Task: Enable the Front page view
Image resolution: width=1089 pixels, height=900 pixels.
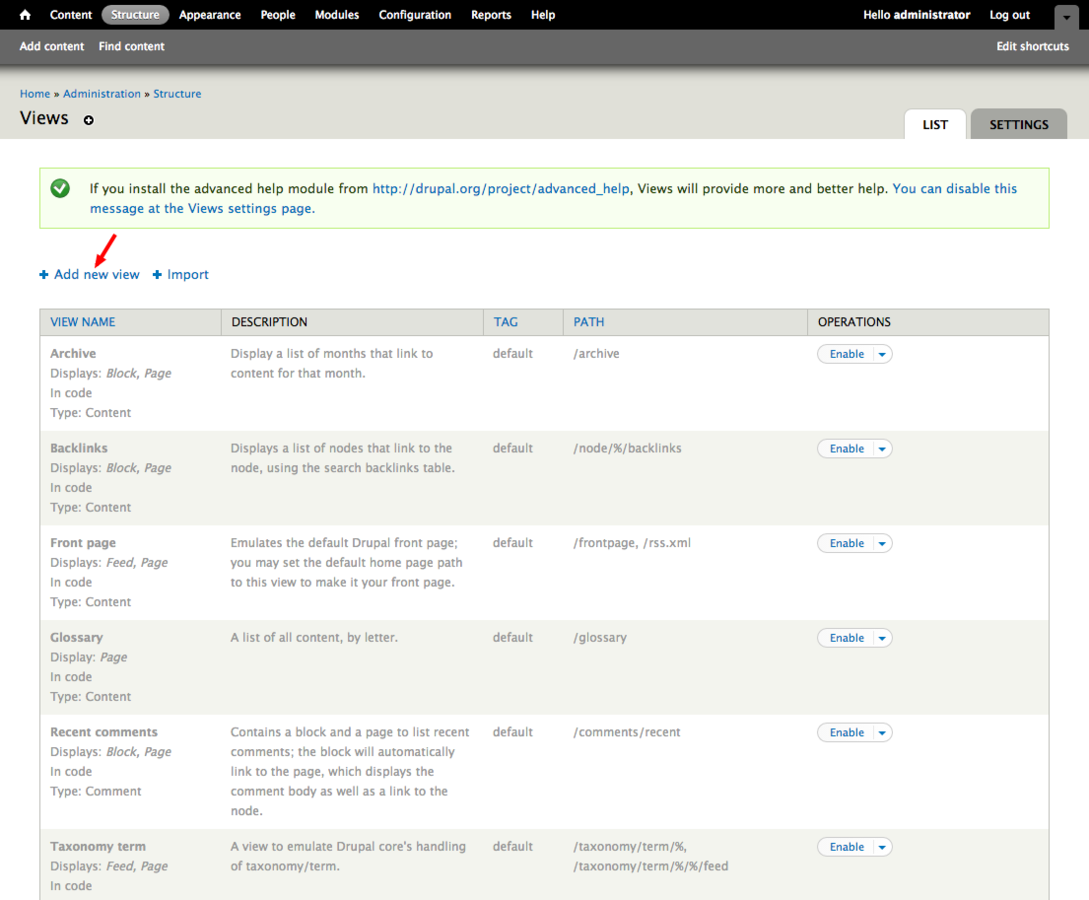Action: tap(847, 543)
